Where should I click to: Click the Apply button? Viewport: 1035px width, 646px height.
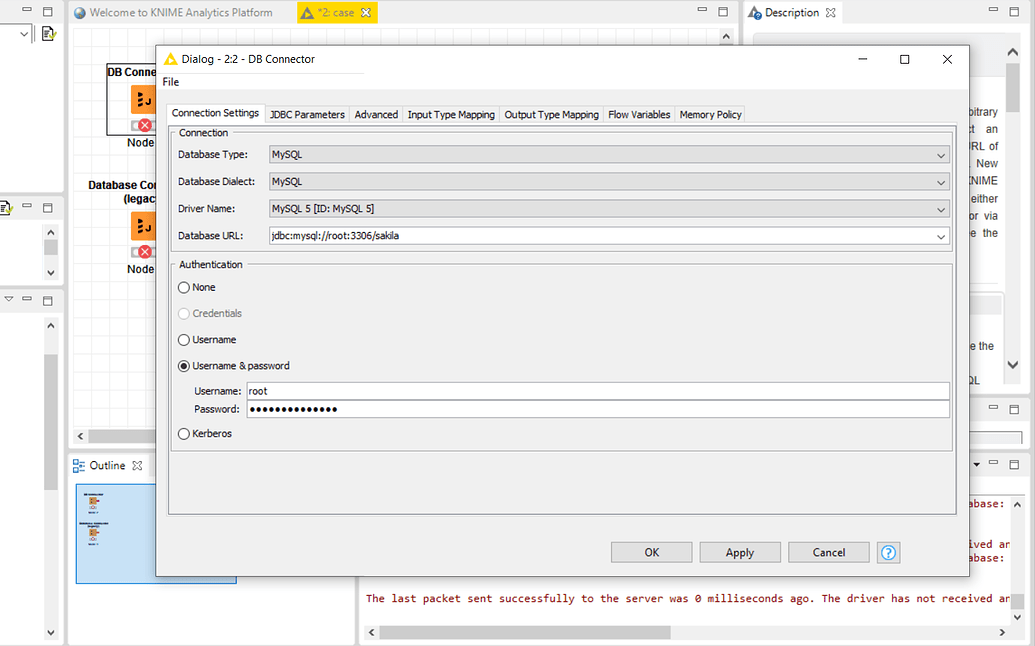pyautogui.click(x=740, y=552)
